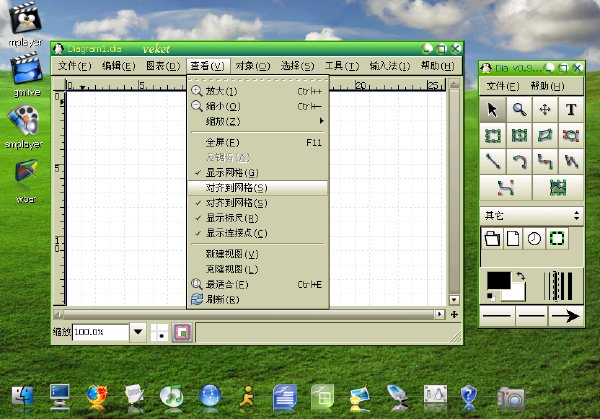Open 帮助(H) menu in Diagram window
This screenshot has height=419, width=600.
pos(438,66)
